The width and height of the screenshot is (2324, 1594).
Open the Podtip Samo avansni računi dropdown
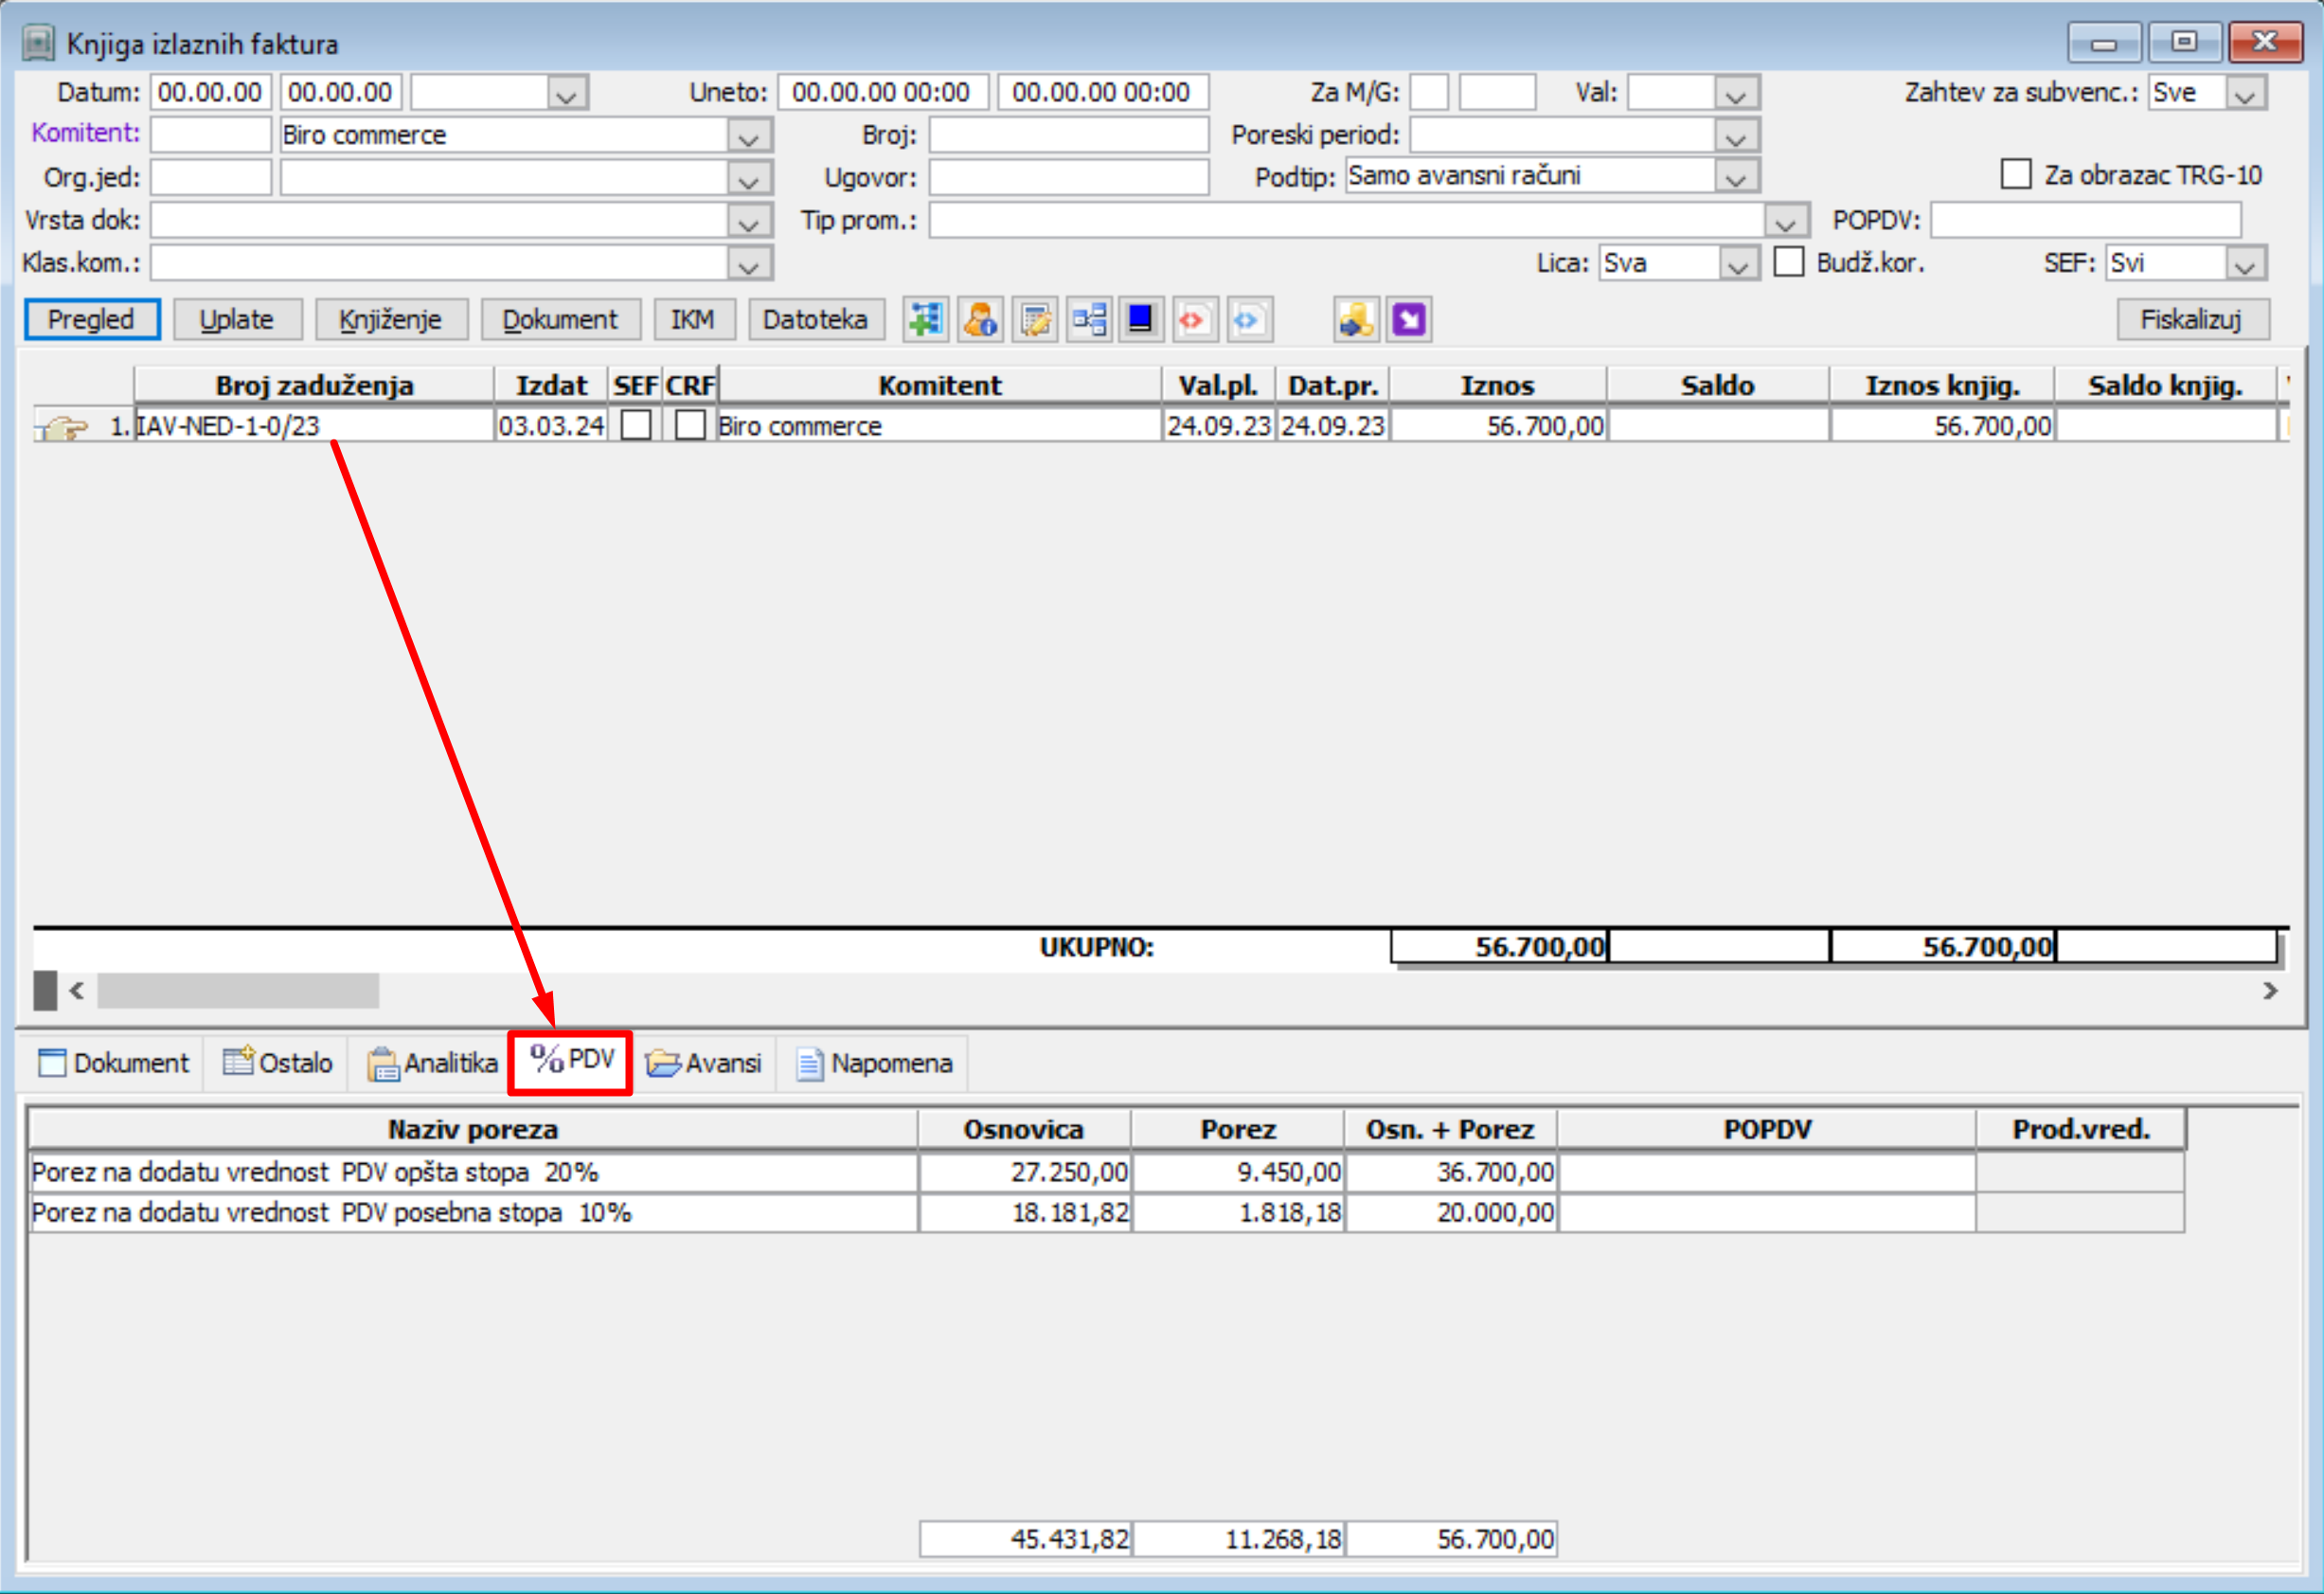coord(1736,177)
